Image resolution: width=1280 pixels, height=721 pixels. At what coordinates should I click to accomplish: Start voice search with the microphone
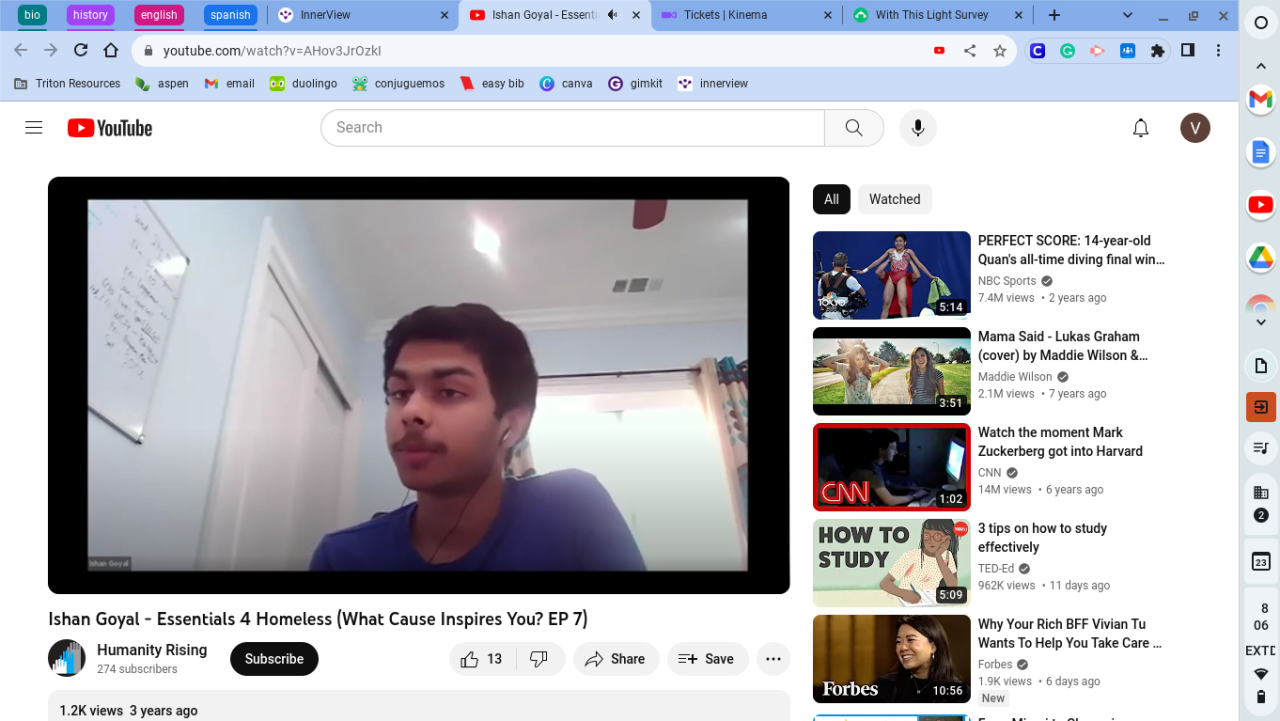point(918,128)
